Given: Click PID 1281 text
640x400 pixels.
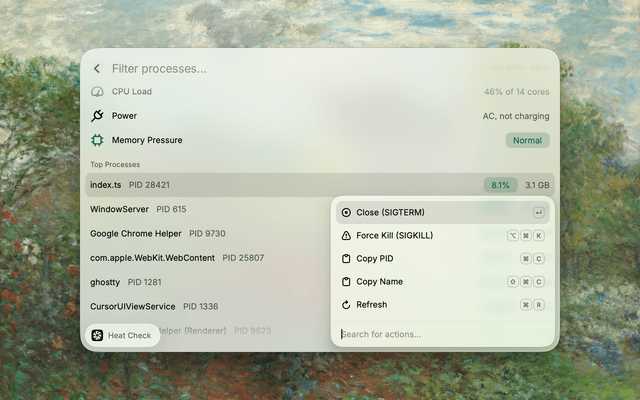Looking at the screenshot, I should point(144,282).
